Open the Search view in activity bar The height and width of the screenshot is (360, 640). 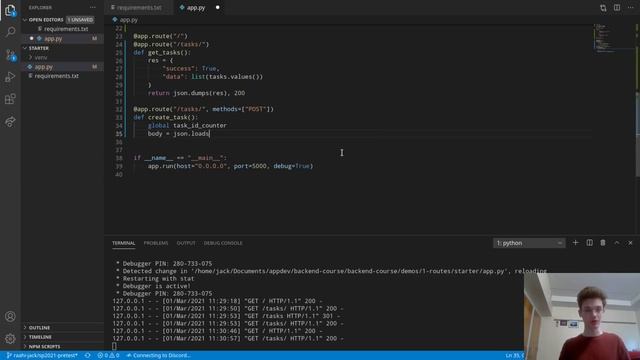click(10, 32)
